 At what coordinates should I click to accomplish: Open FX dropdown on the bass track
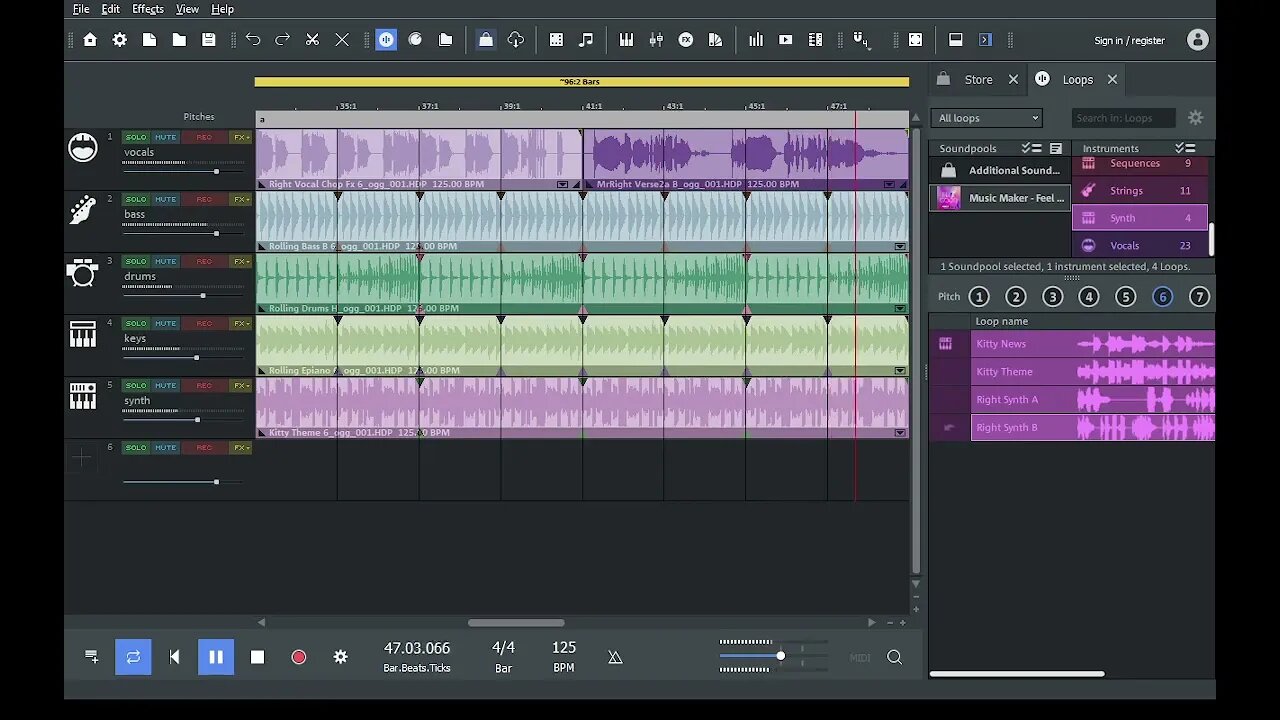[240, 199]
